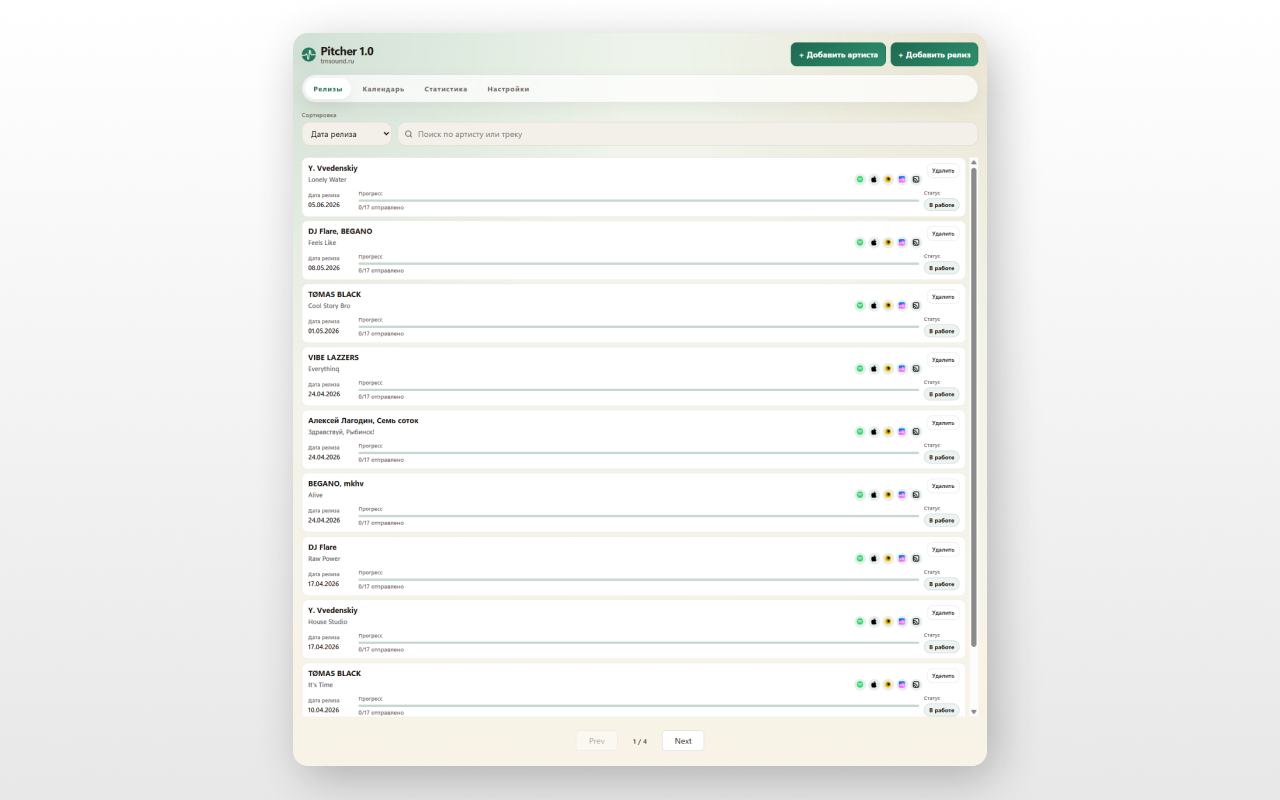Click the track title House Studio
The height and width of the screenshot is (800, 1280).
click(328, 622)
